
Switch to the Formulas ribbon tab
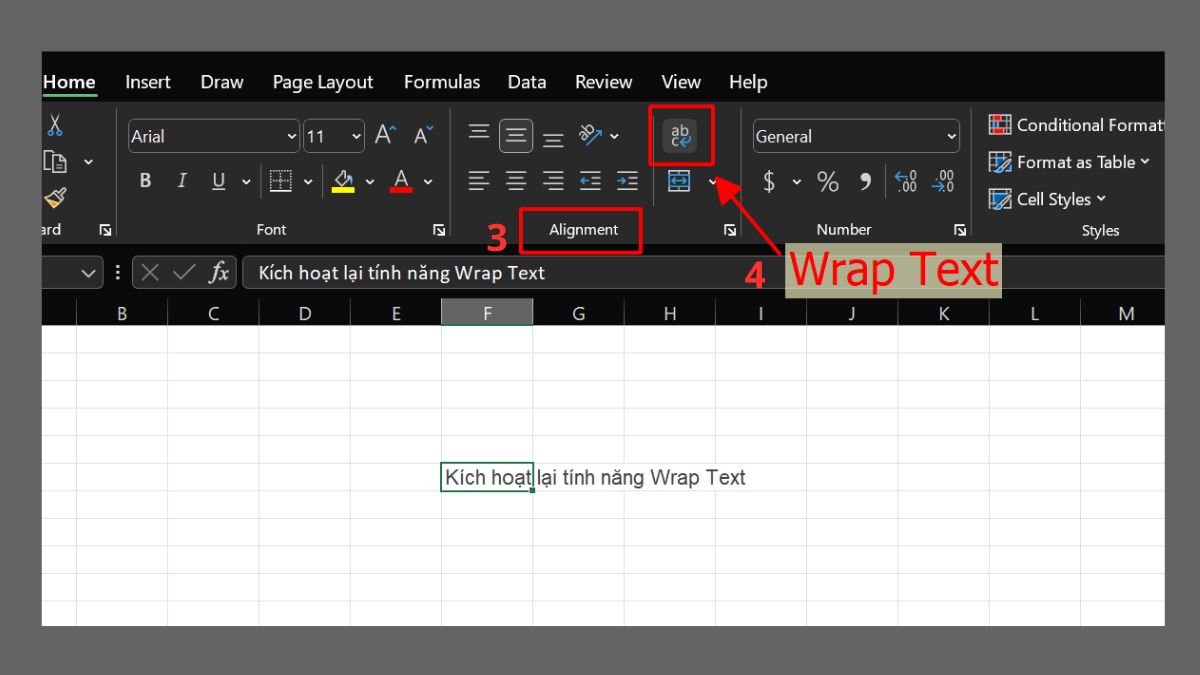[442, 81]
